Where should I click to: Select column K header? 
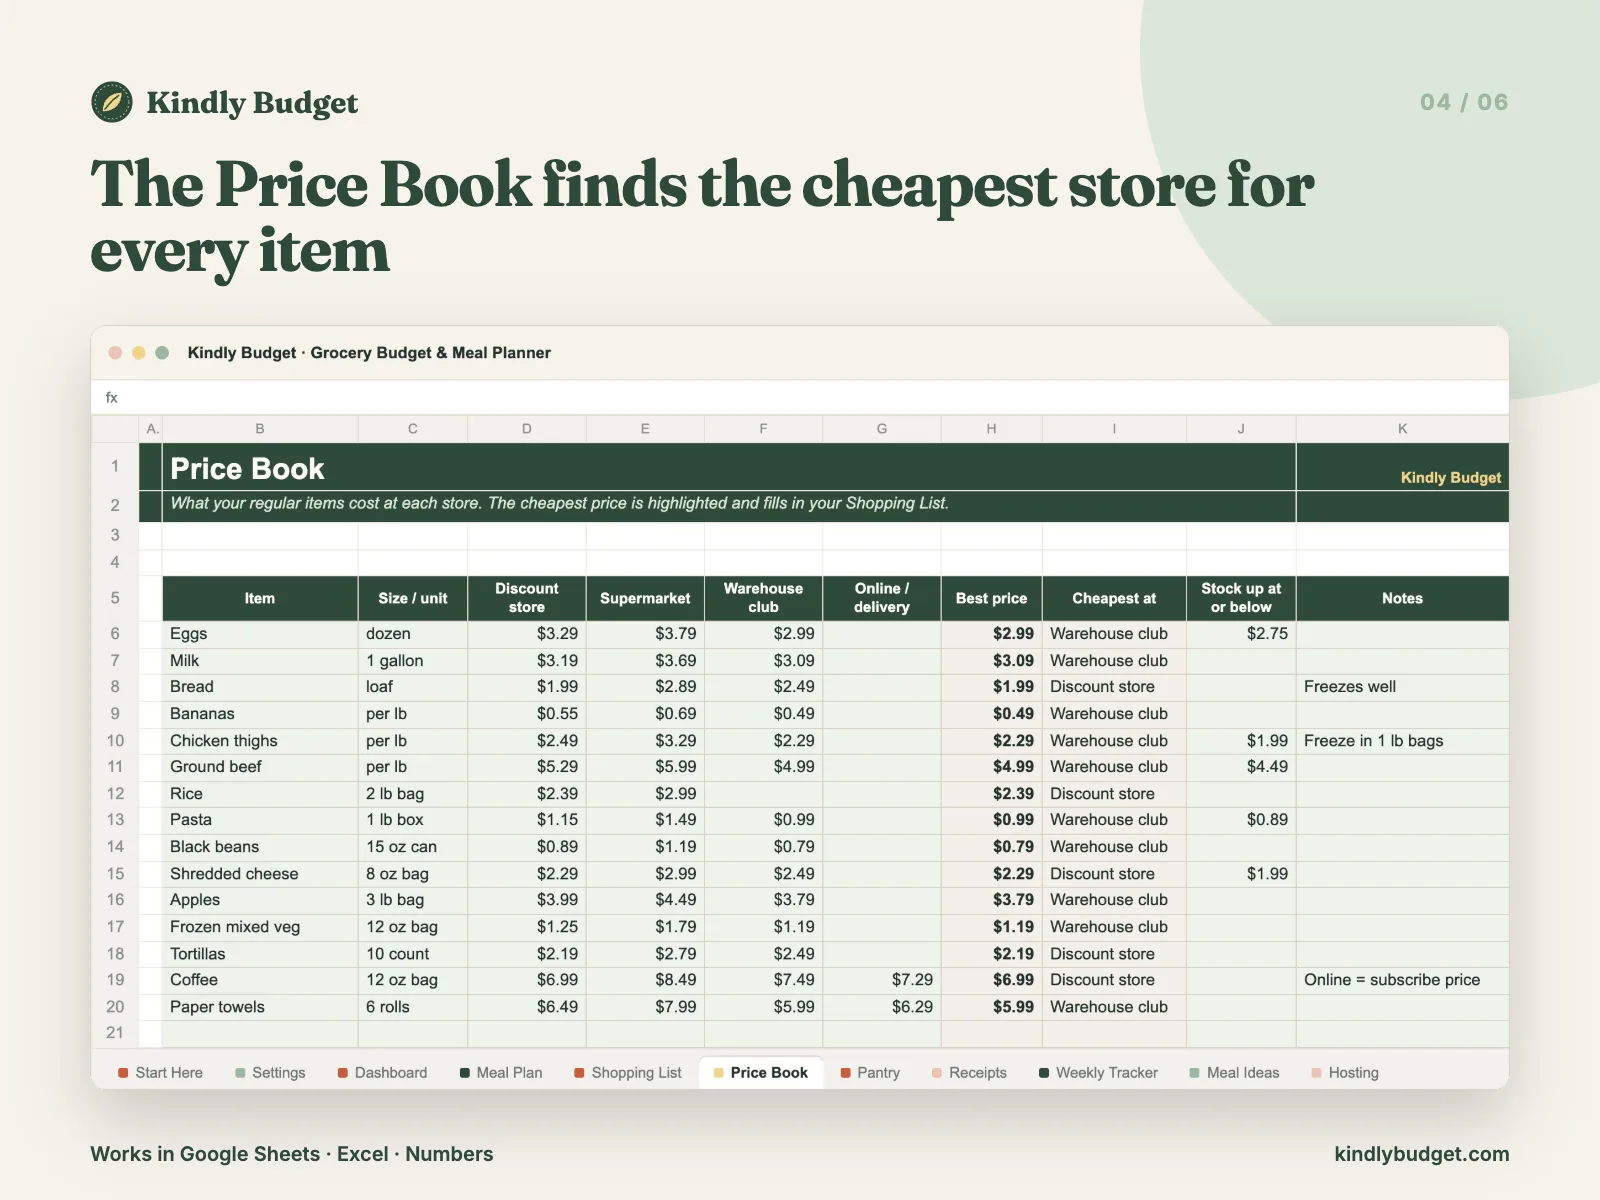(1402, 428)
